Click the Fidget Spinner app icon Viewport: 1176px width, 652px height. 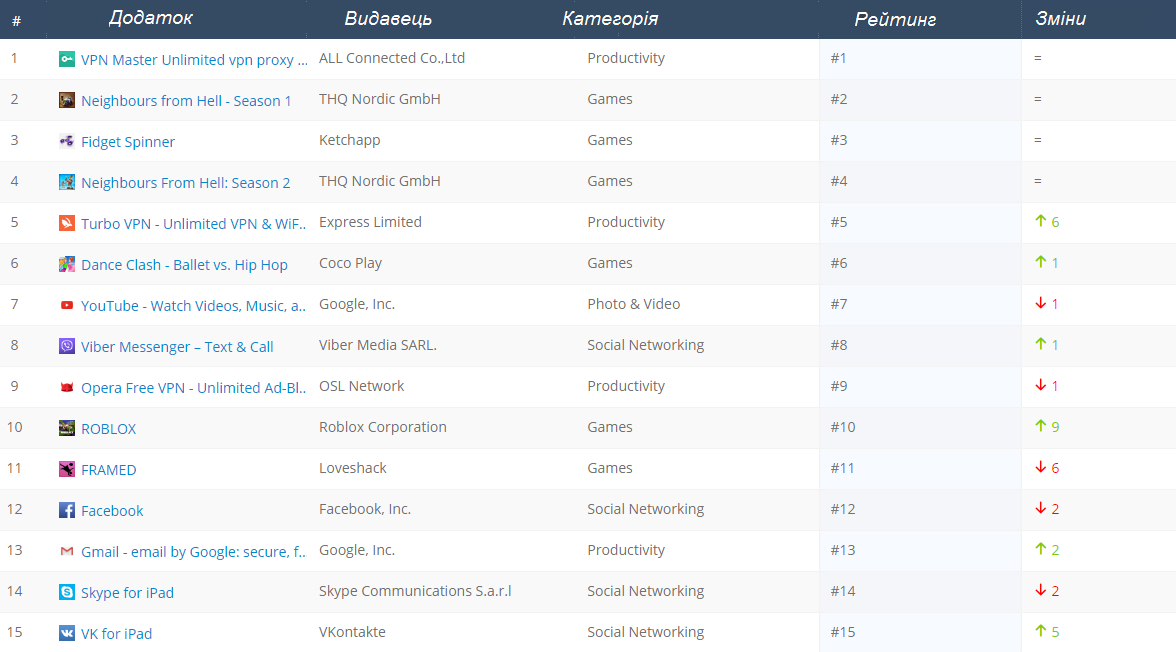(67, 141)
